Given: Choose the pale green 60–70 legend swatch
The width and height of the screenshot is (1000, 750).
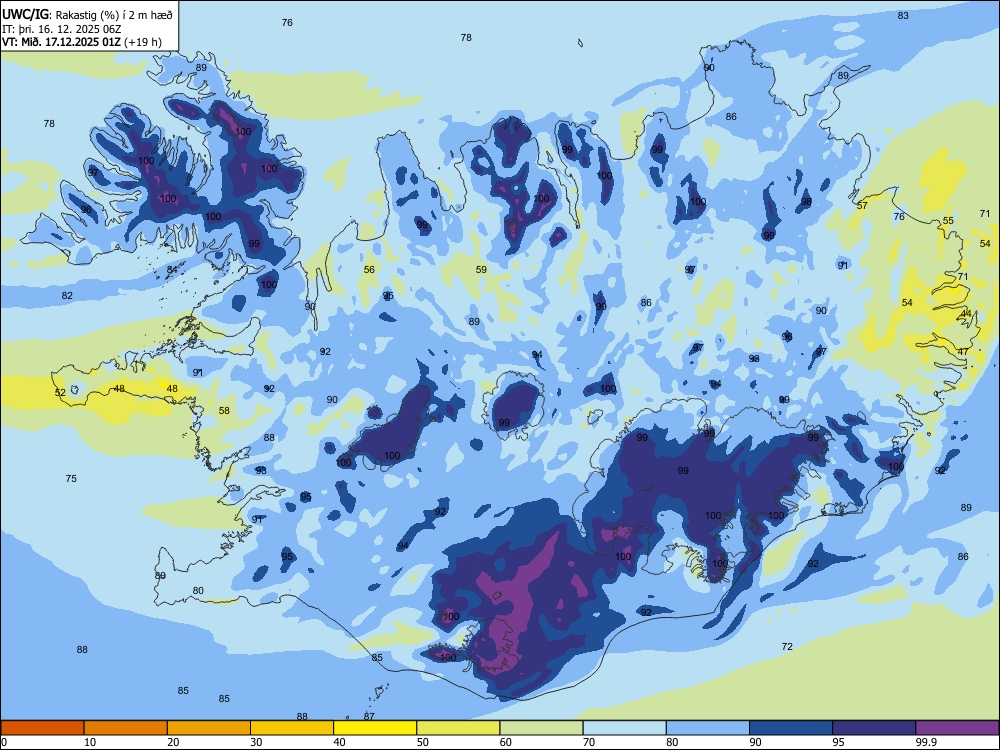Looking at the screenshot, I should [541, 728].
